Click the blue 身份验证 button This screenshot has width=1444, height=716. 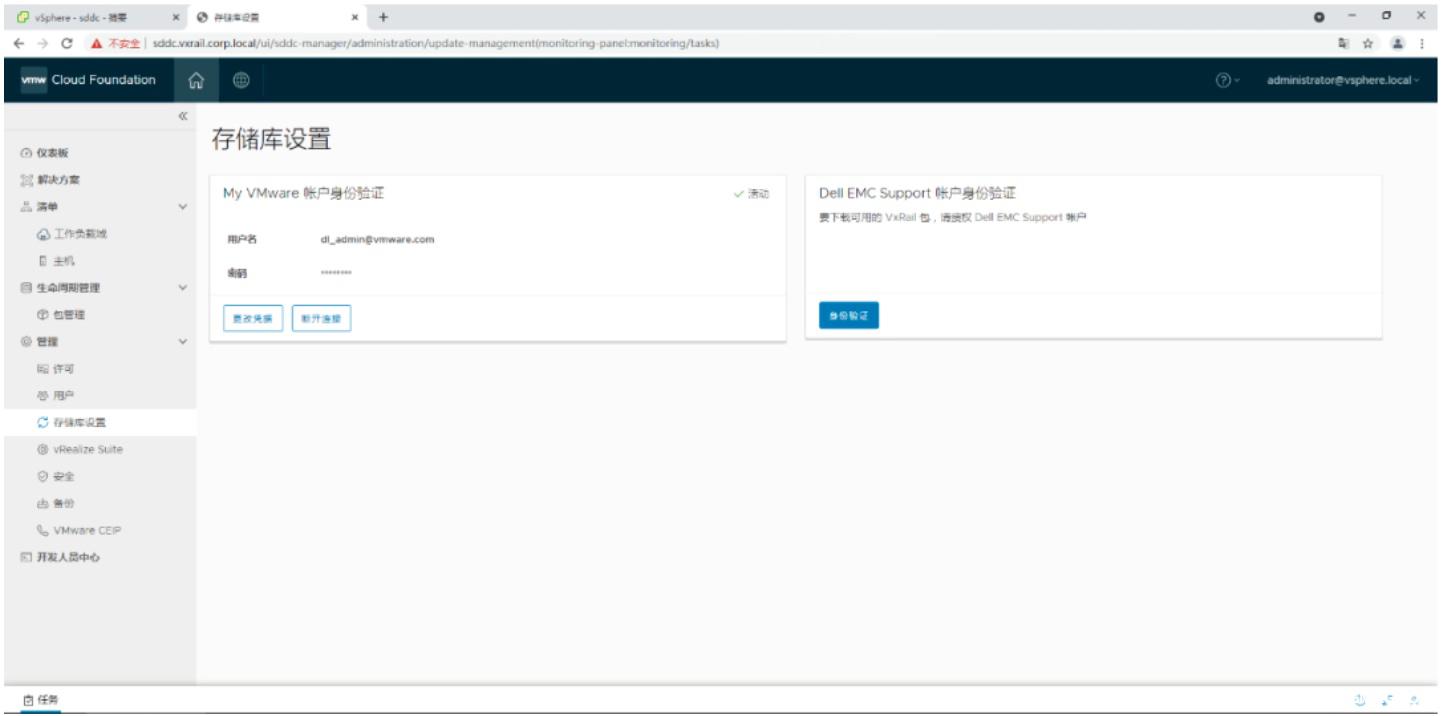tap(849, 315)
